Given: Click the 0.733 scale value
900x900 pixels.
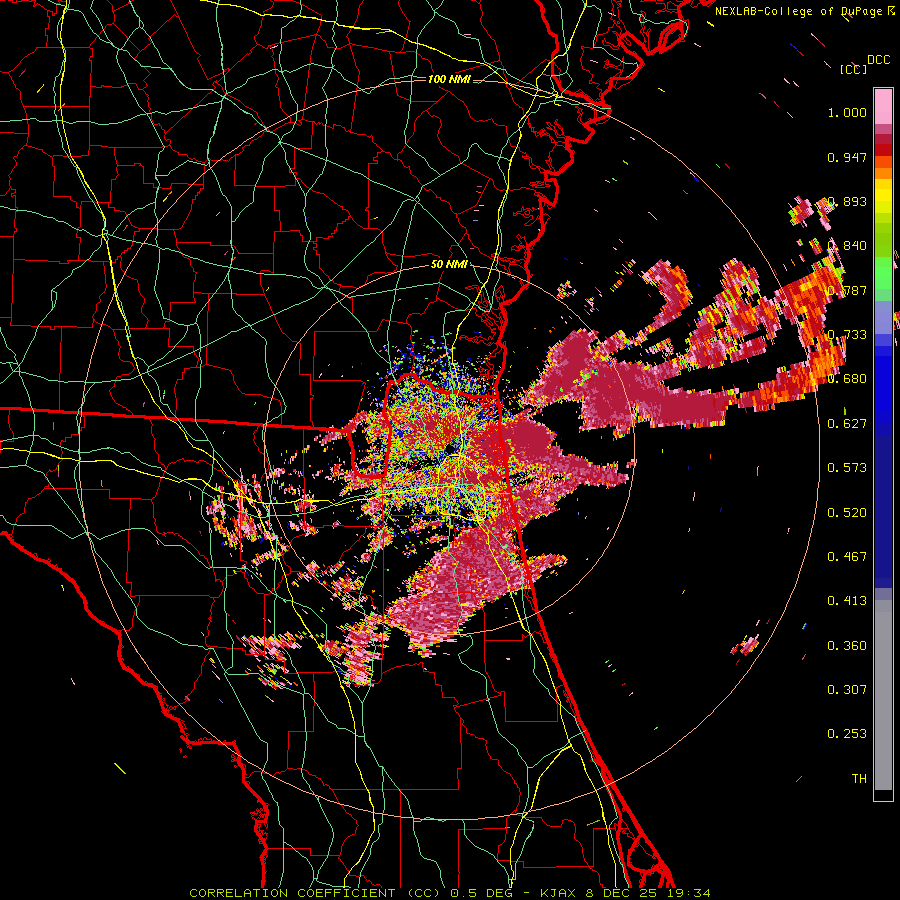Looking at the screenshot, I should tap(847, 335).
